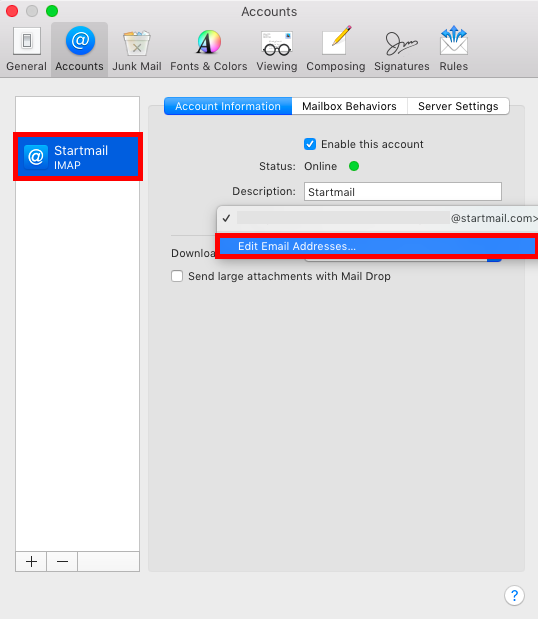
Task: Open the Rules preferences pane
Action: (454, 49)
